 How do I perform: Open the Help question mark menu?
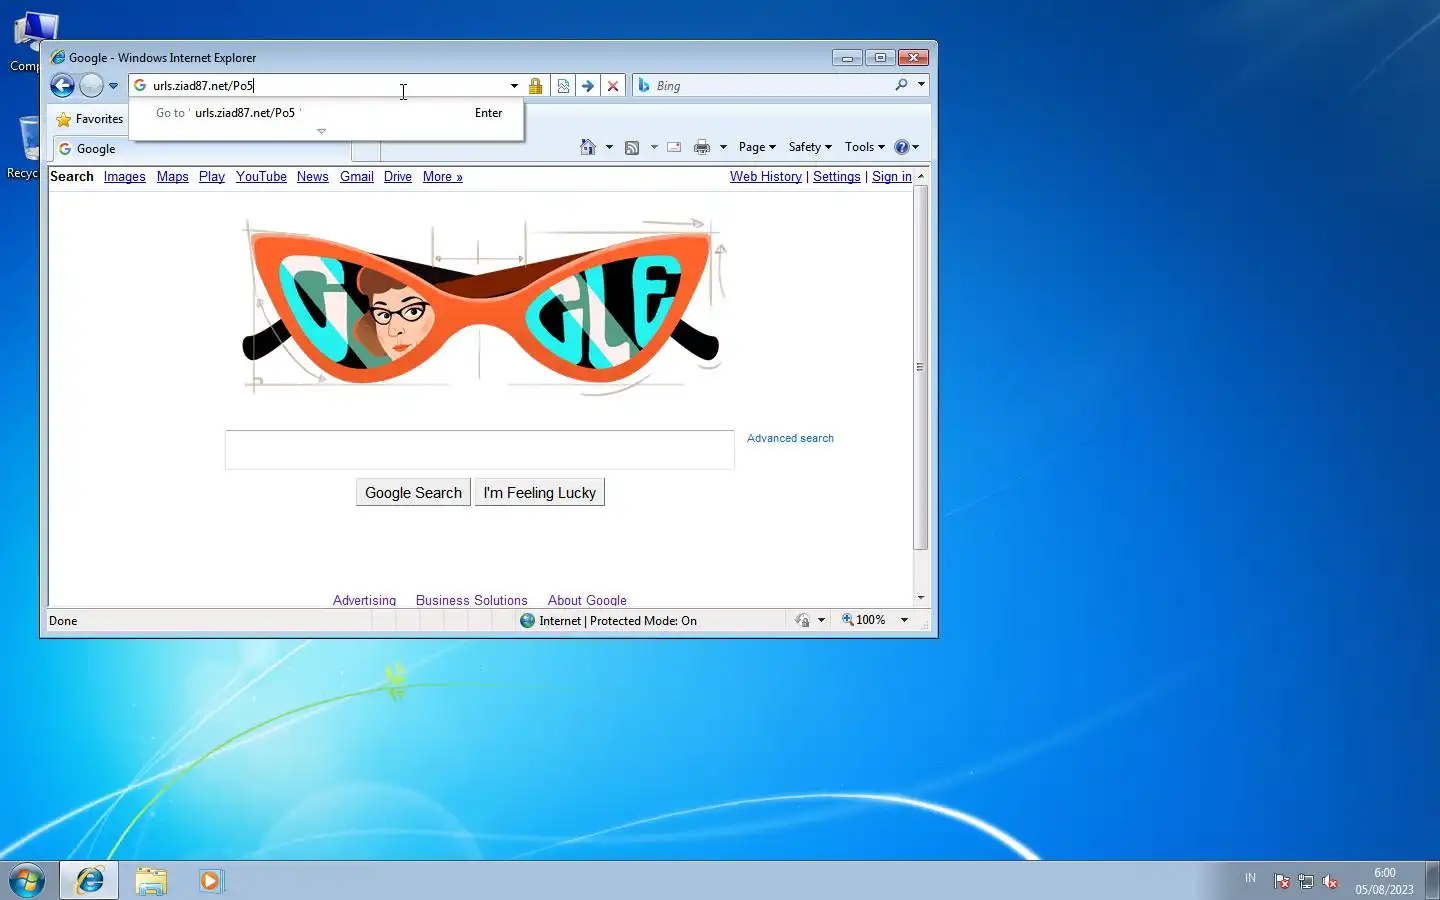pos(906,147)
